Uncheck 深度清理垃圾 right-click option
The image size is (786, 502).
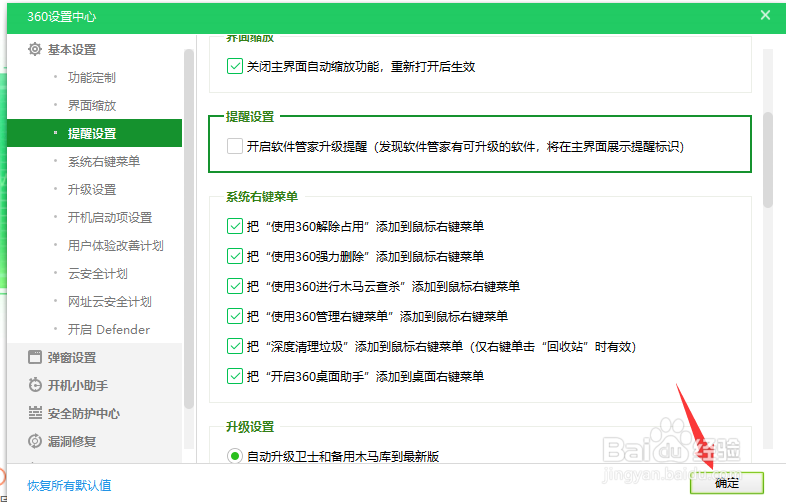pos(235,347)
